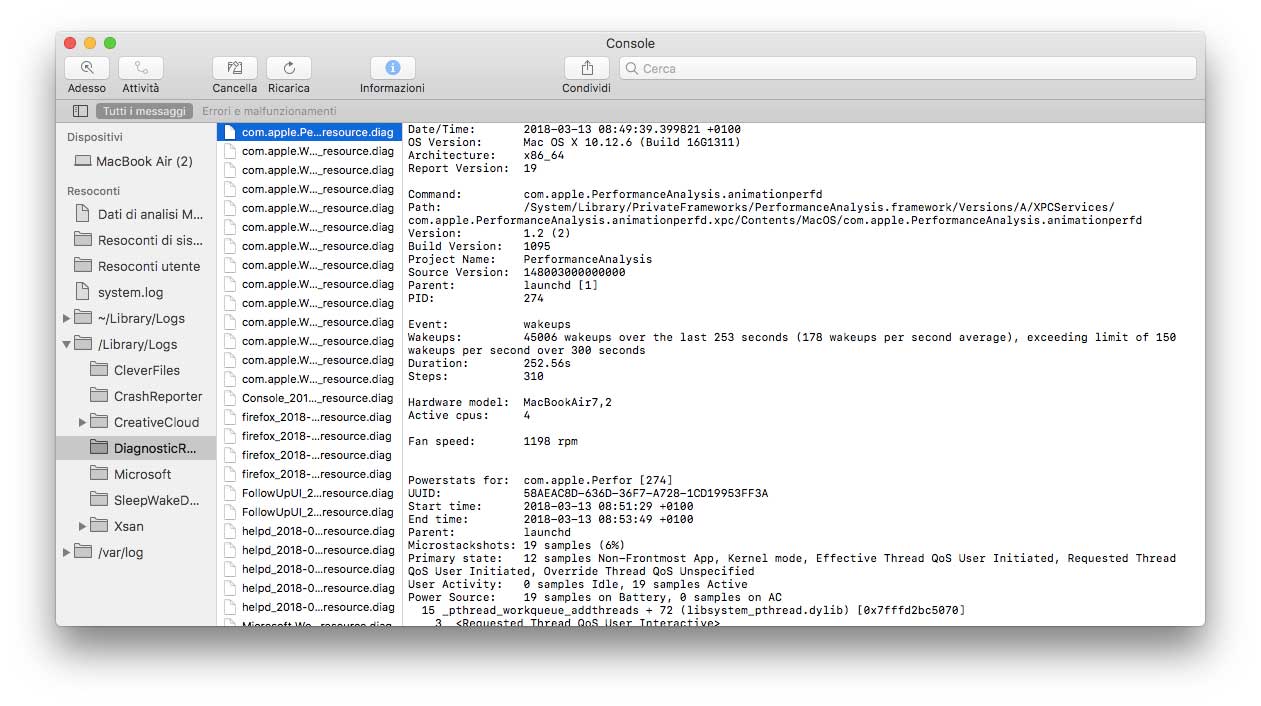Screen dimensions: 1261x706
Task: Open system.log in the sidebar
Action: (136, 292)
